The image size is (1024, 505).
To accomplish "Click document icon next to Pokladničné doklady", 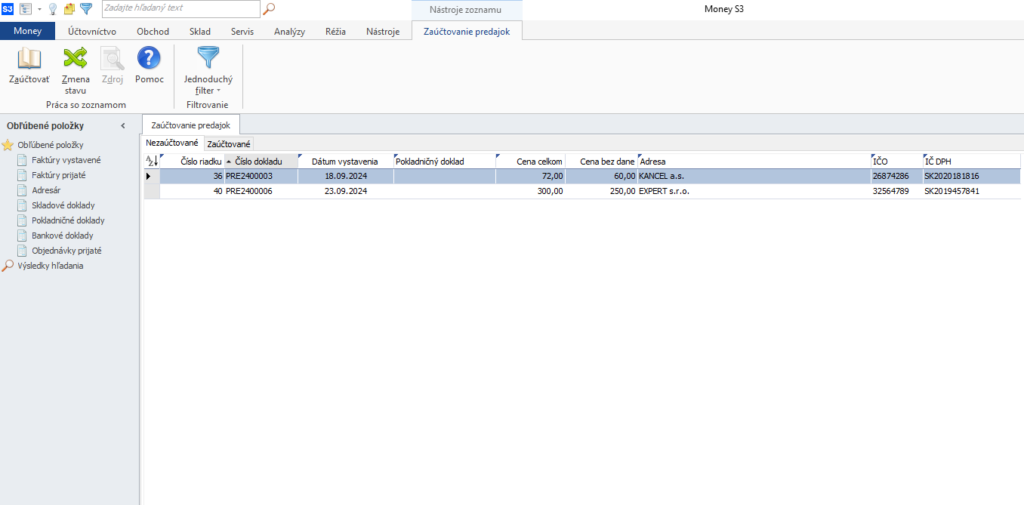I will [x=22, y=220].
